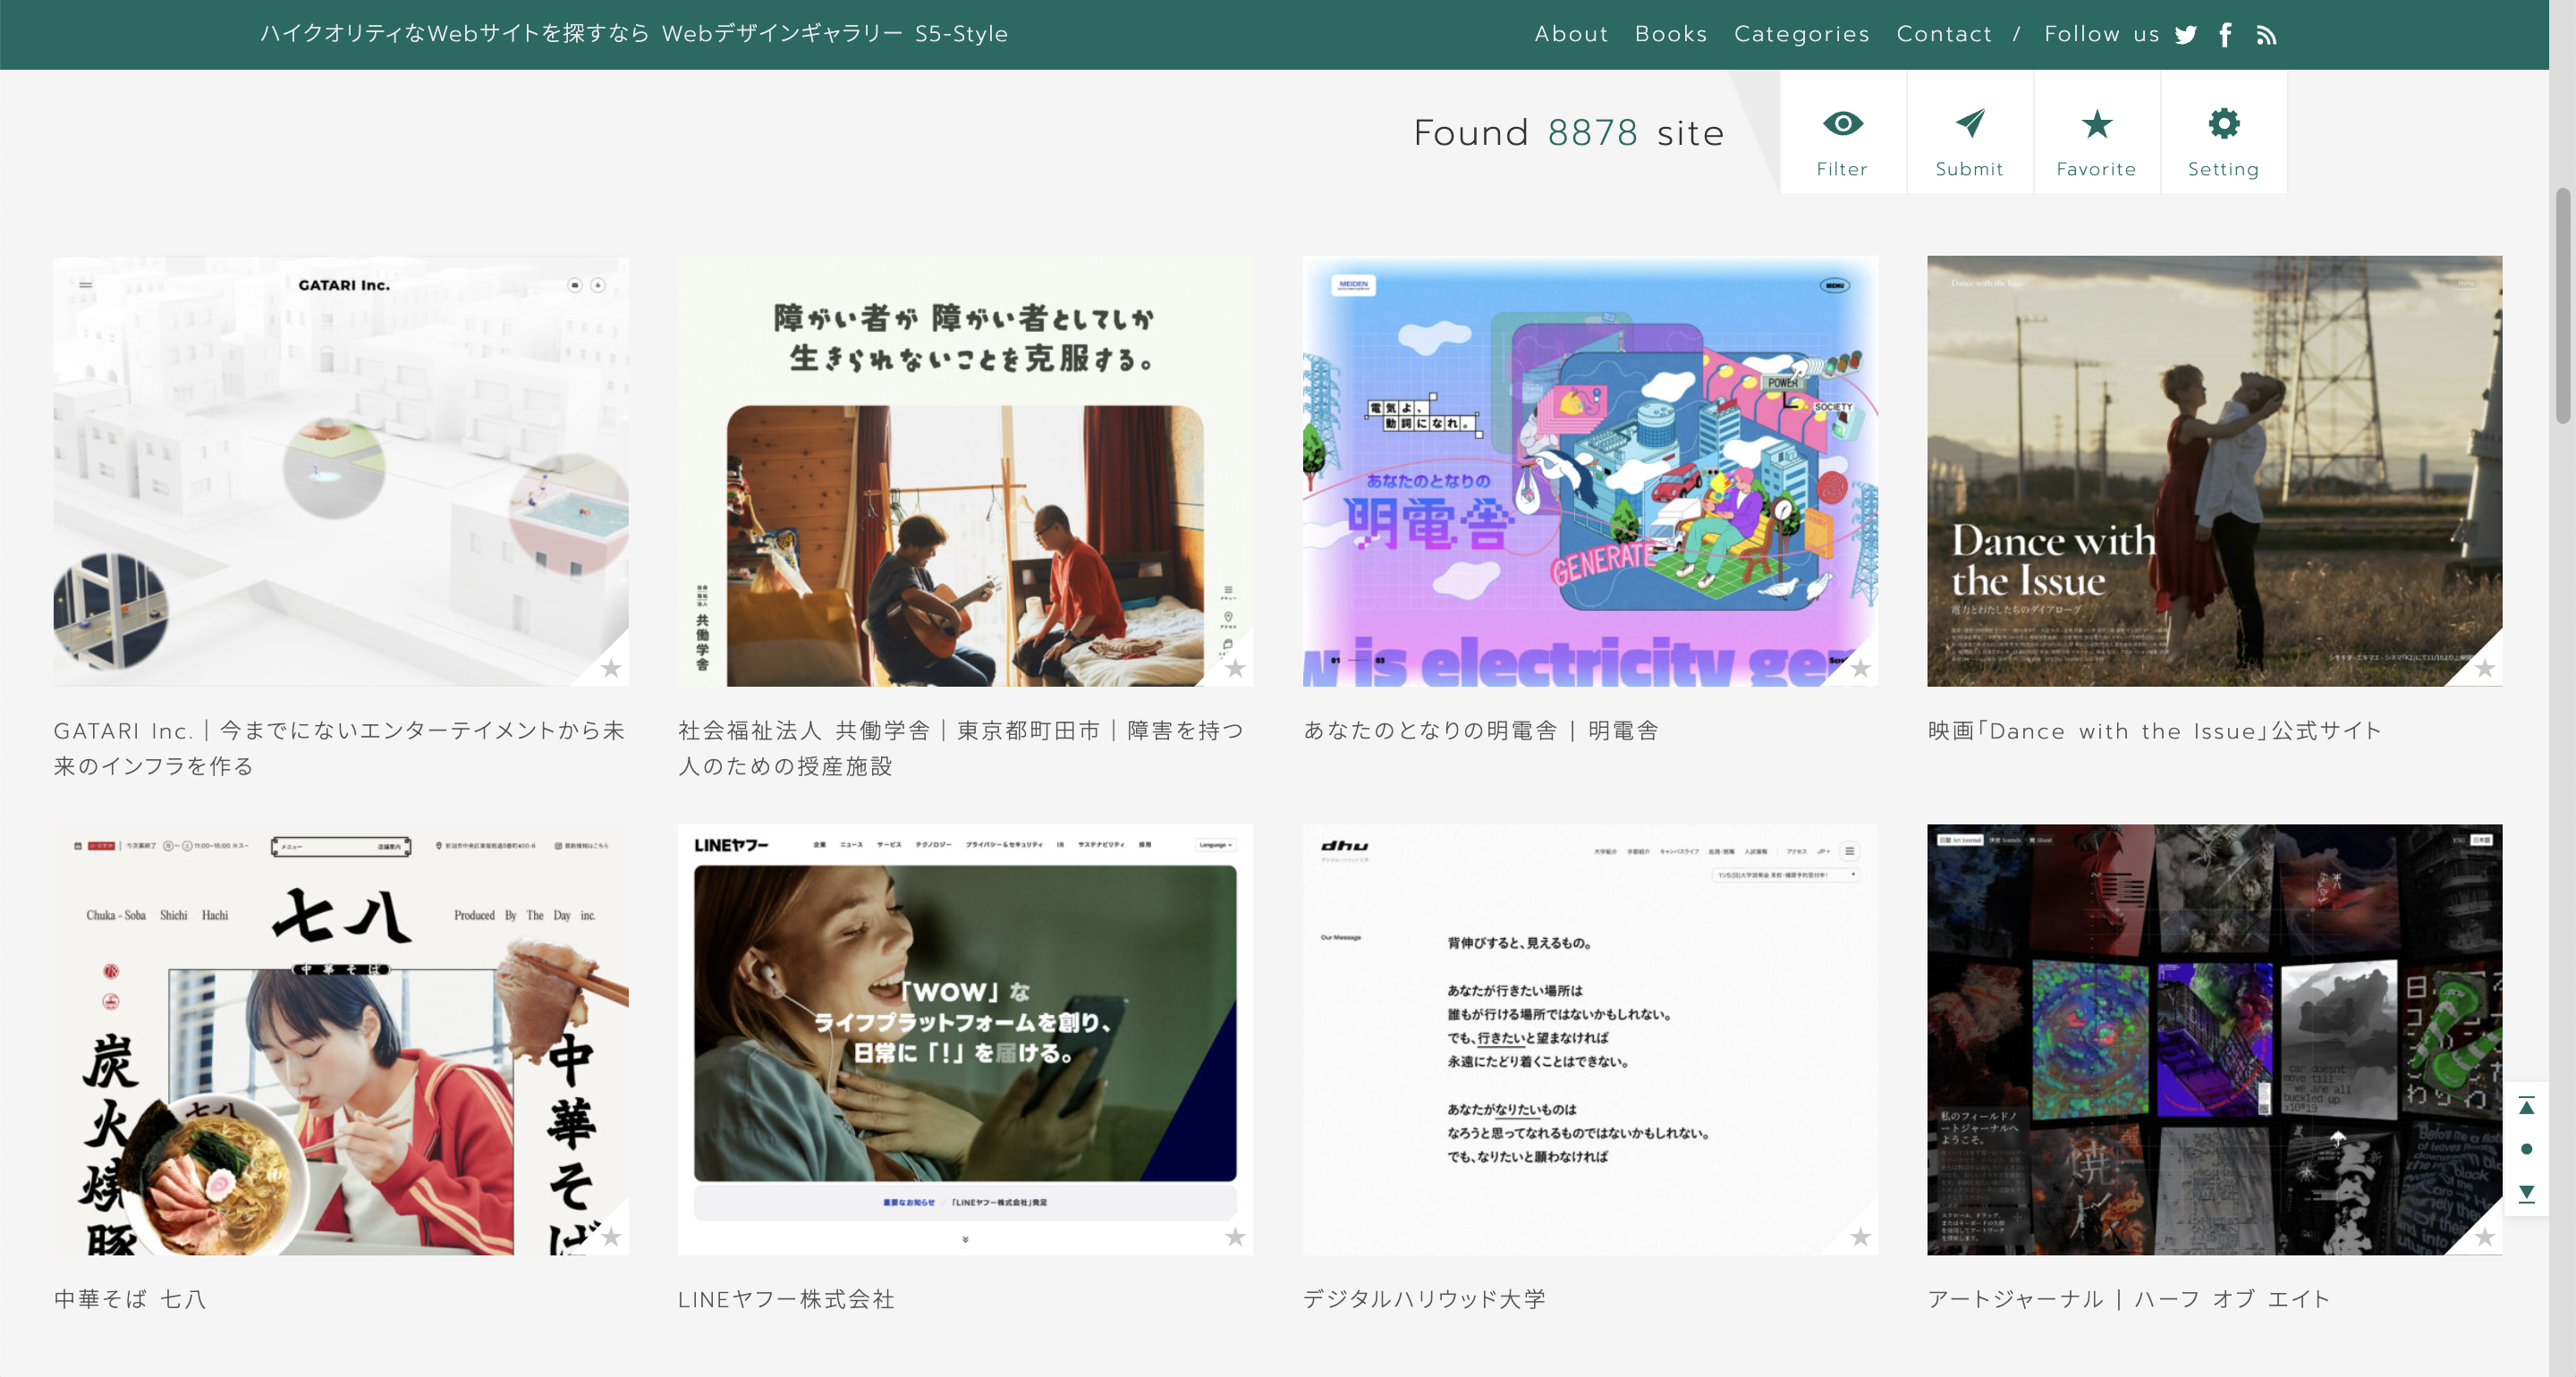This screenshot has width=2576, height=1377.
Task: Open the Categories menu
Action: coord(1801,34)
